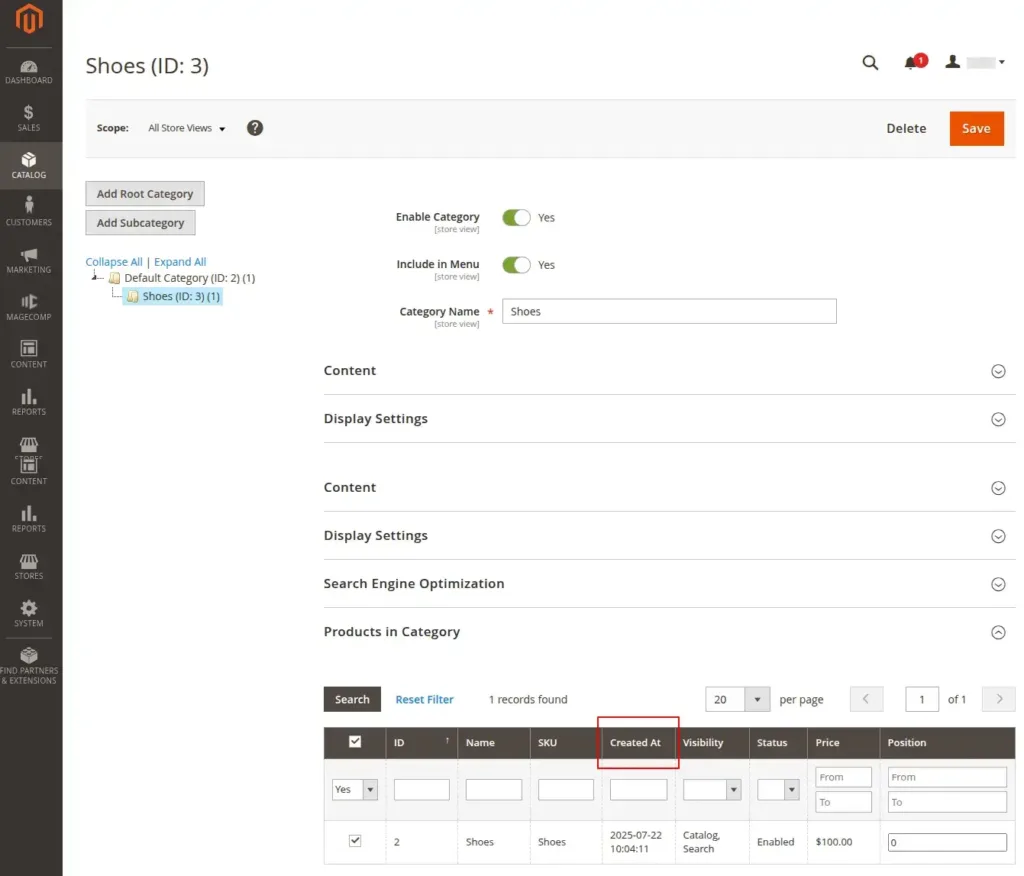Screen dimensions: 1024x876
Task: Open the per page count dropdown
Action: coord(758,699)
